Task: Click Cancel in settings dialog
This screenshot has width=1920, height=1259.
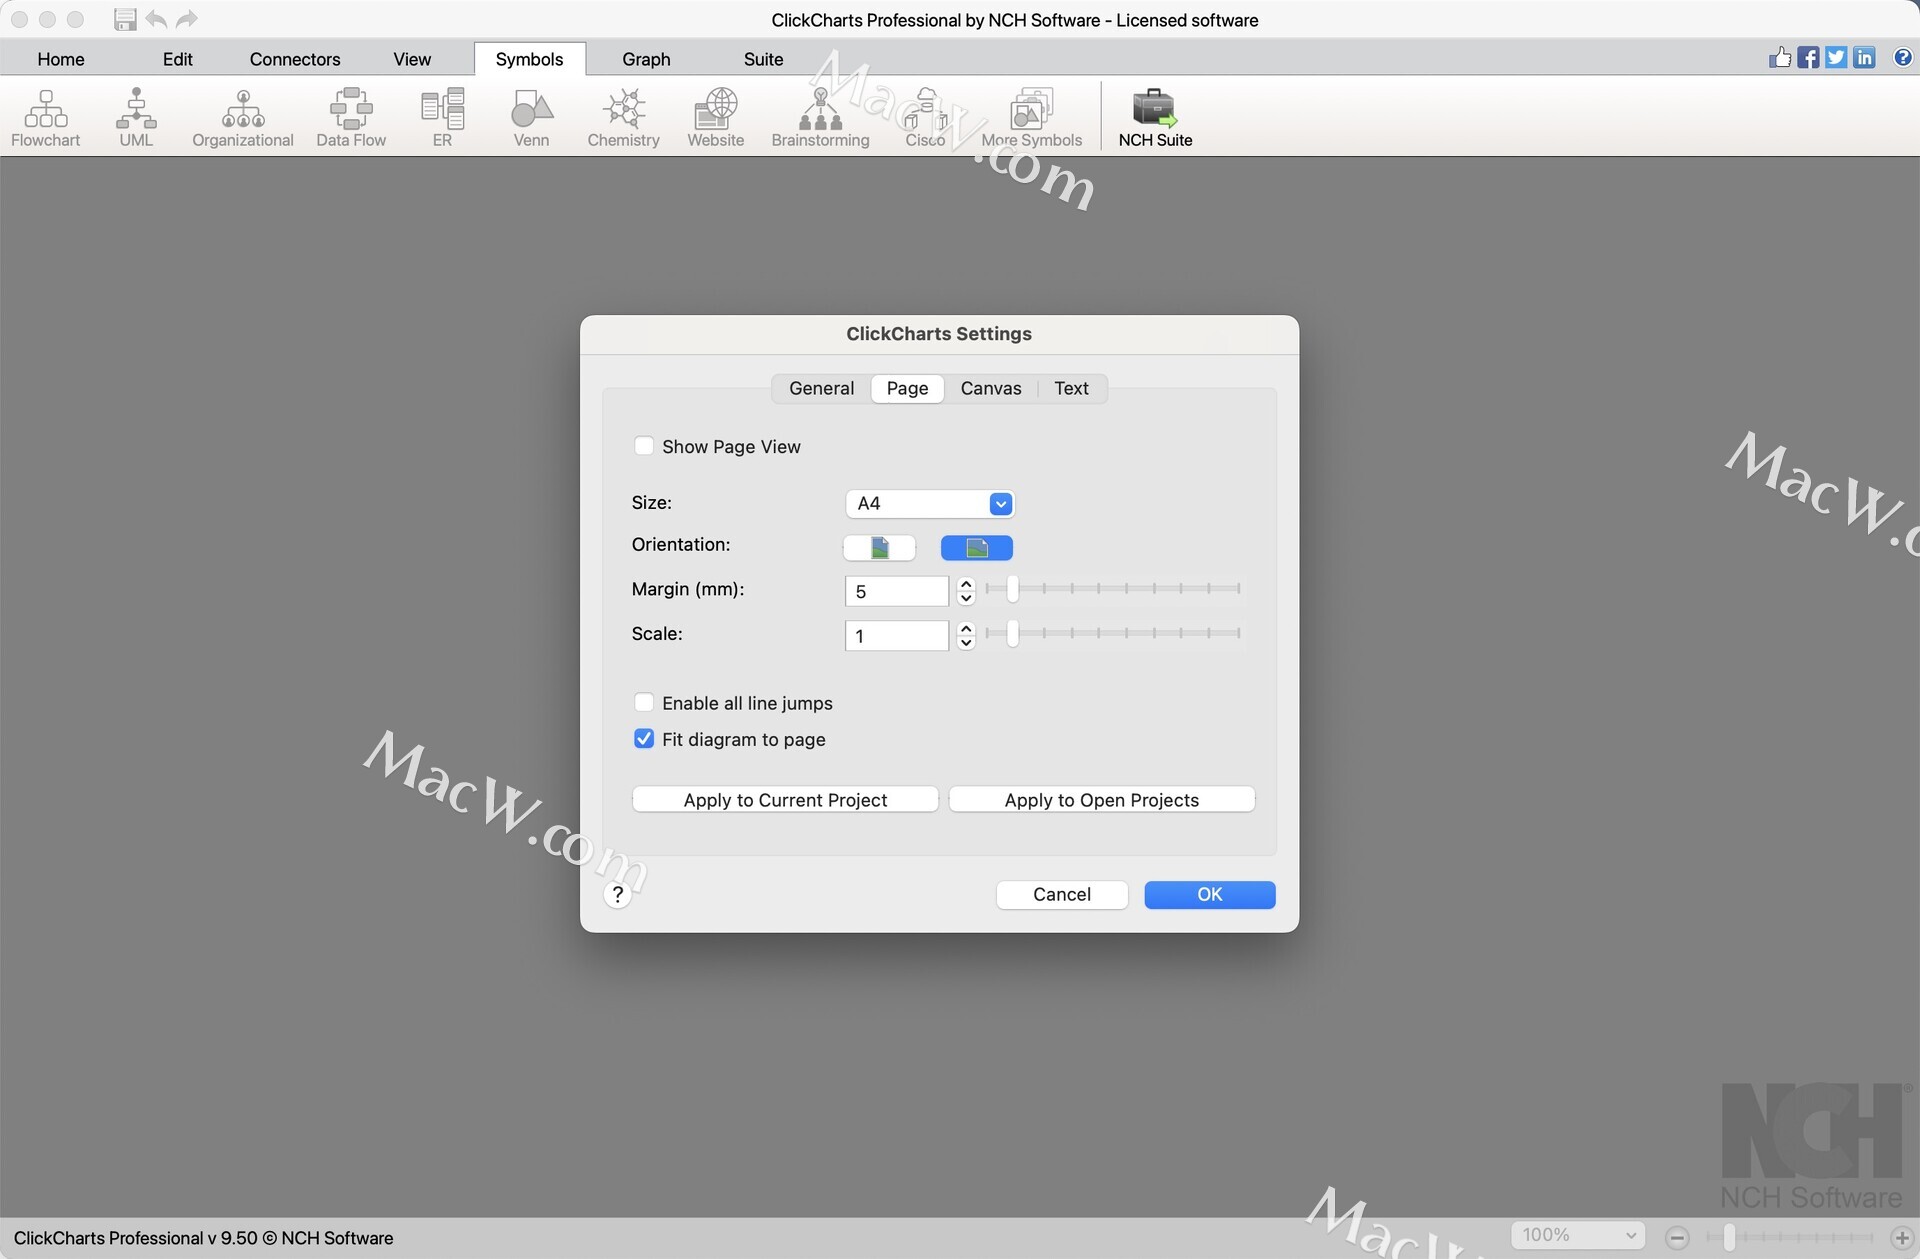Action: pyautogui.click(x=1062, y=894)
